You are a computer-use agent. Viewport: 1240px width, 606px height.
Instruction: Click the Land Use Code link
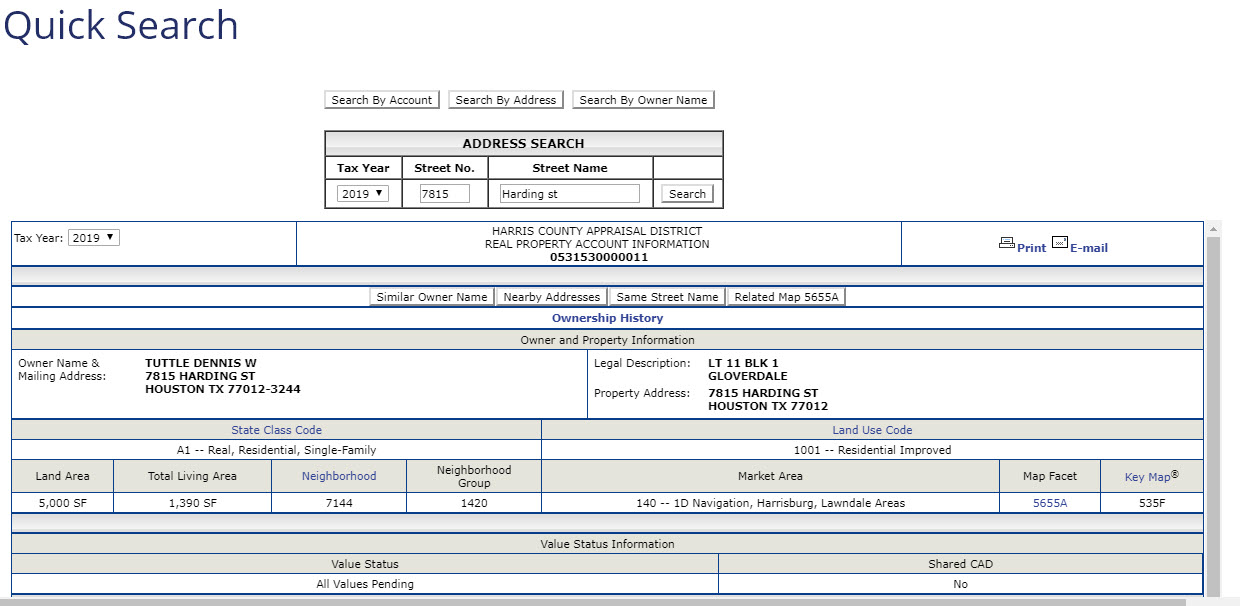point(872,430)
